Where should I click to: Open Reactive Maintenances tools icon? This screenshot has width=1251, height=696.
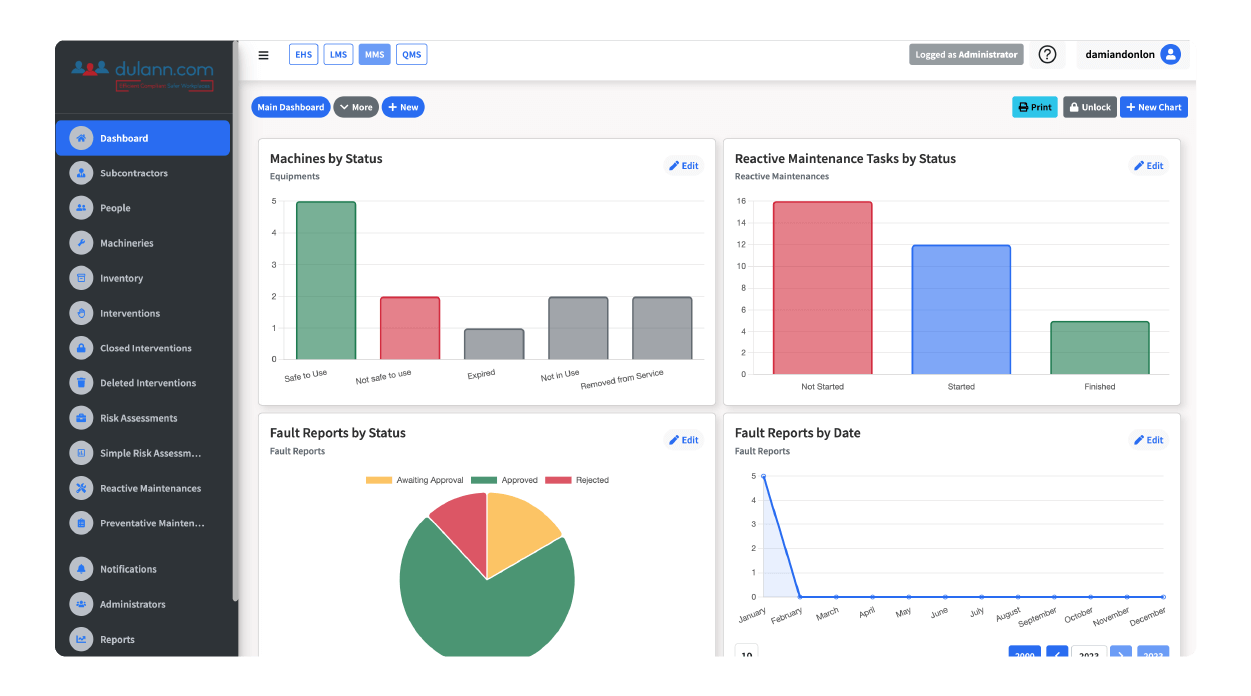pos(81,488)
